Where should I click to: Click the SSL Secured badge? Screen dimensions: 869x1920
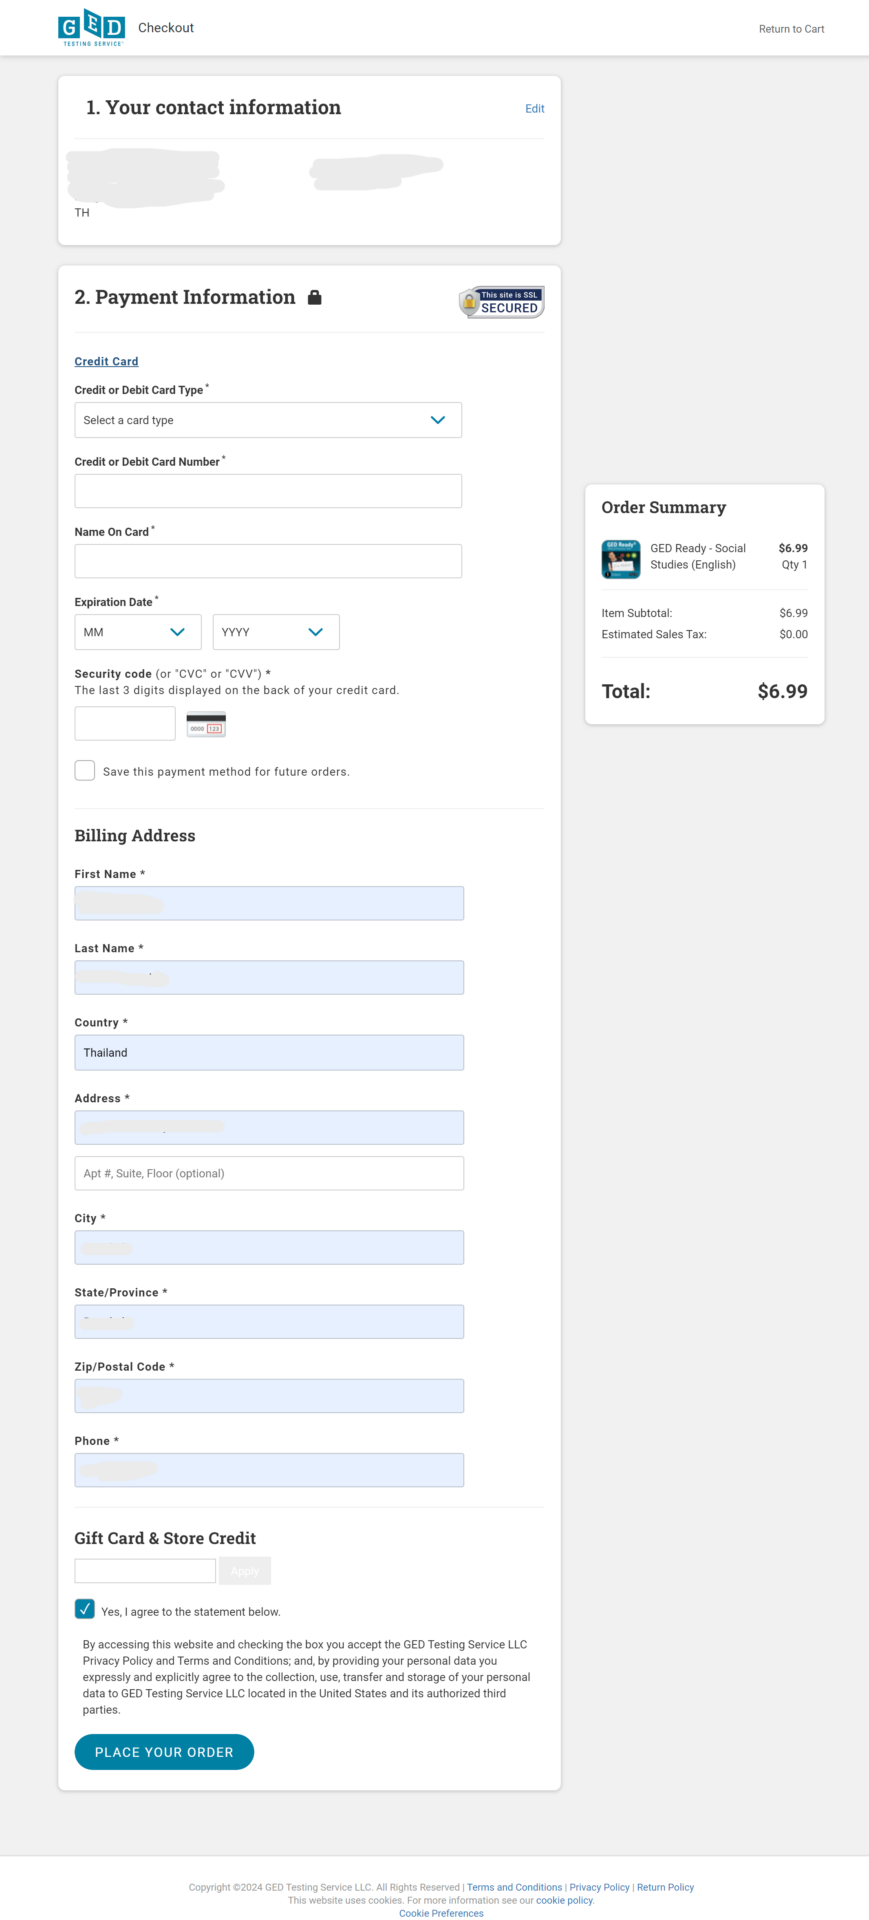pos(501,302)
